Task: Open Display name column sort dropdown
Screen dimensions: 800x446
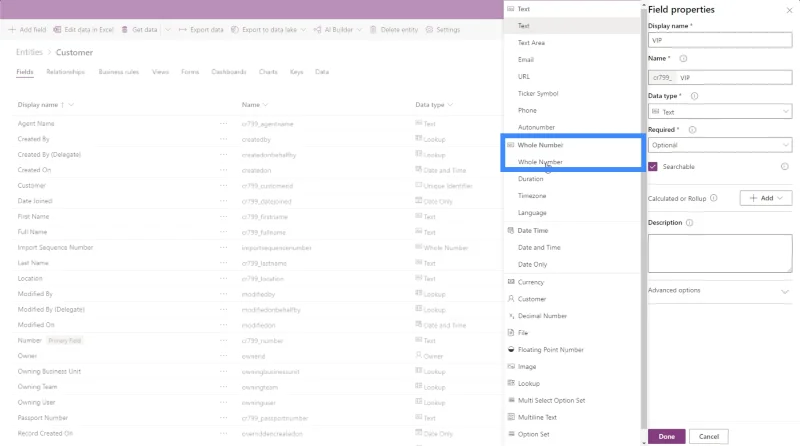Action: tap(71, 105)
